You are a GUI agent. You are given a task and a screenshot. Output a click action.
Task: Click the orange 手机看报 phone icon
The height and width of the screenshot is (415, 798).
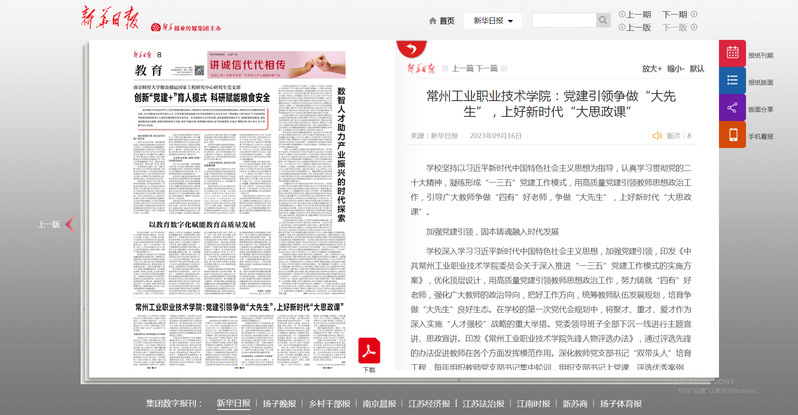tap(733, 135)
